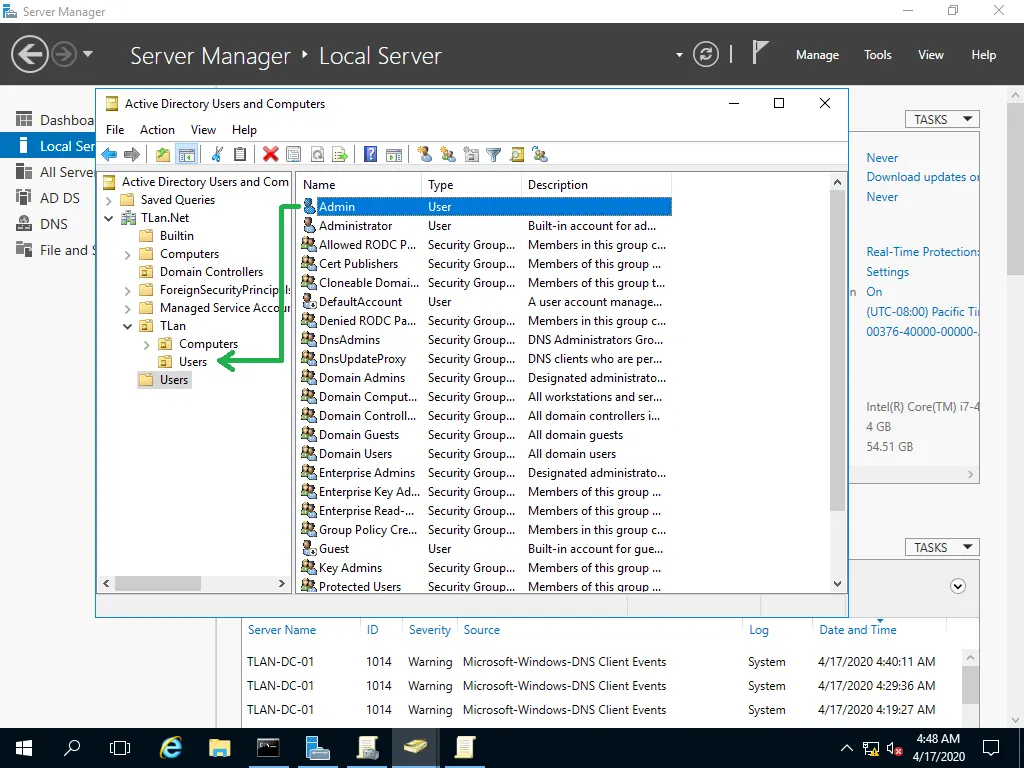The width and height of the screenshot is (1024, 768).
Task: Click the Export List icon
Action: pyautogui.click(x=340, y=155)
